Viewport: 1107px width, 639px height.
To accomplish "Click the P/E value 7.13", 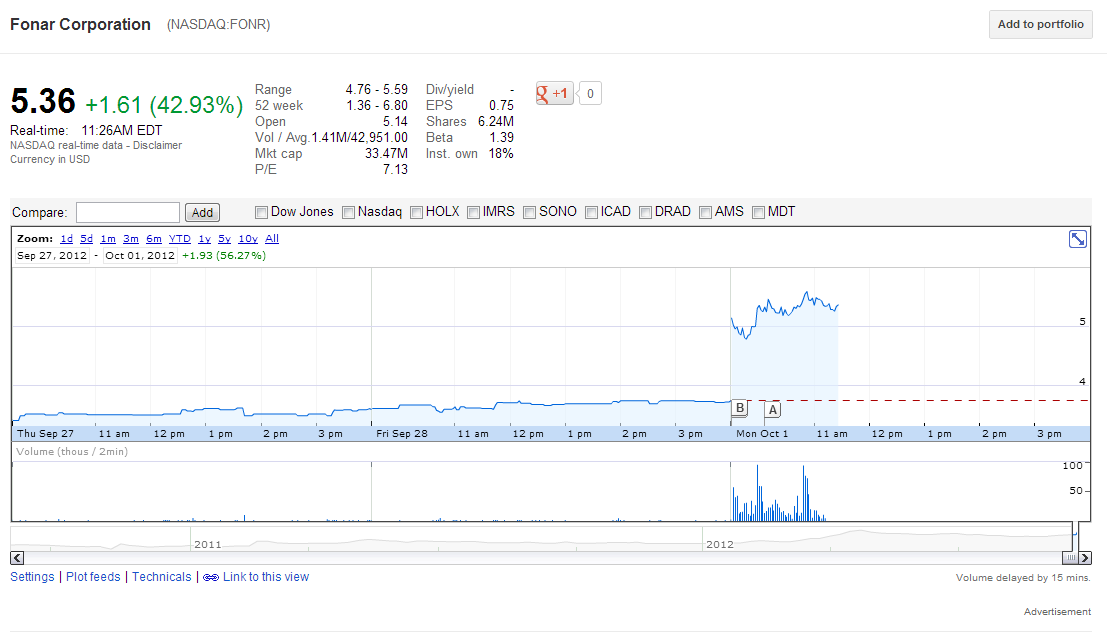I will point(395,169).
